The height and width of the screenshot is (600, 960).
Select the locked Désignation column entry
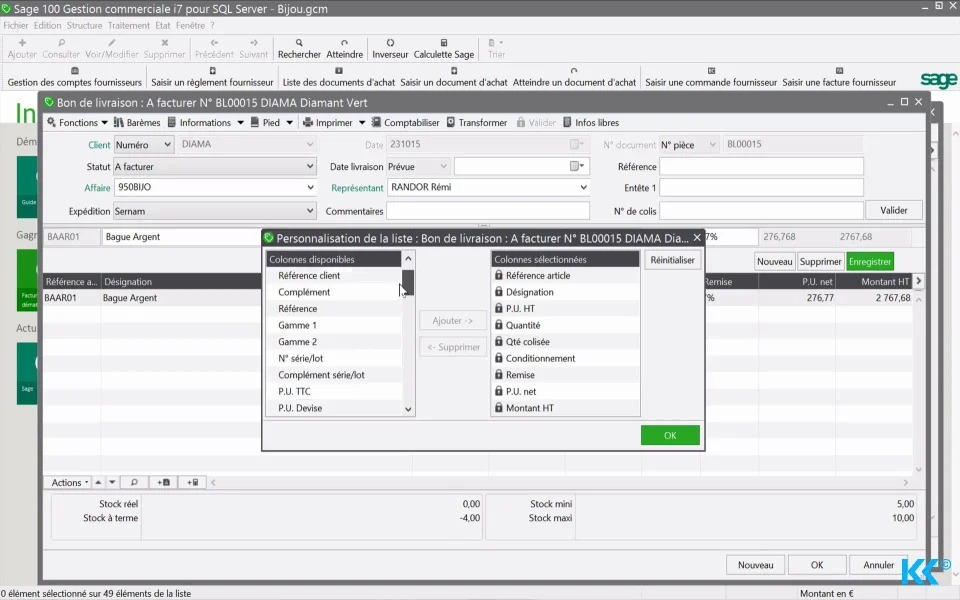(564, 292)
